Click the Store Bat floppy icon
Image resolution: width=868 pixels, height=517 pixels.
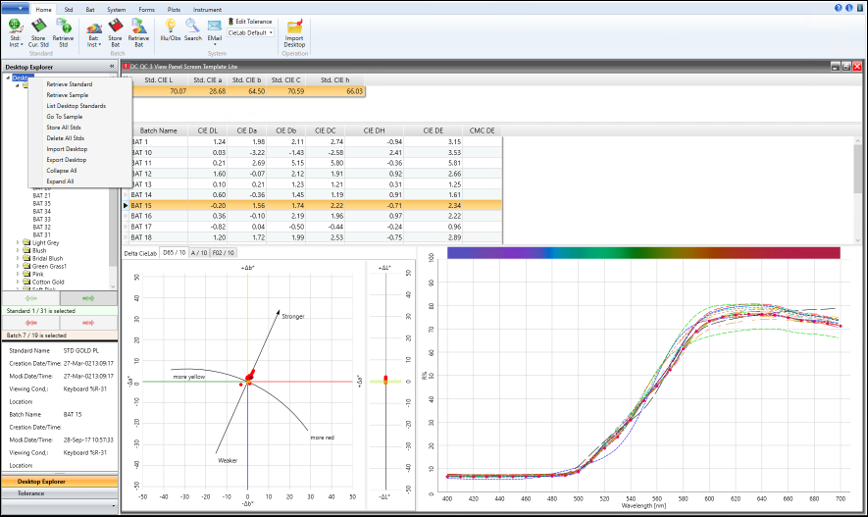pyautogui.click(x=115, y=26)
